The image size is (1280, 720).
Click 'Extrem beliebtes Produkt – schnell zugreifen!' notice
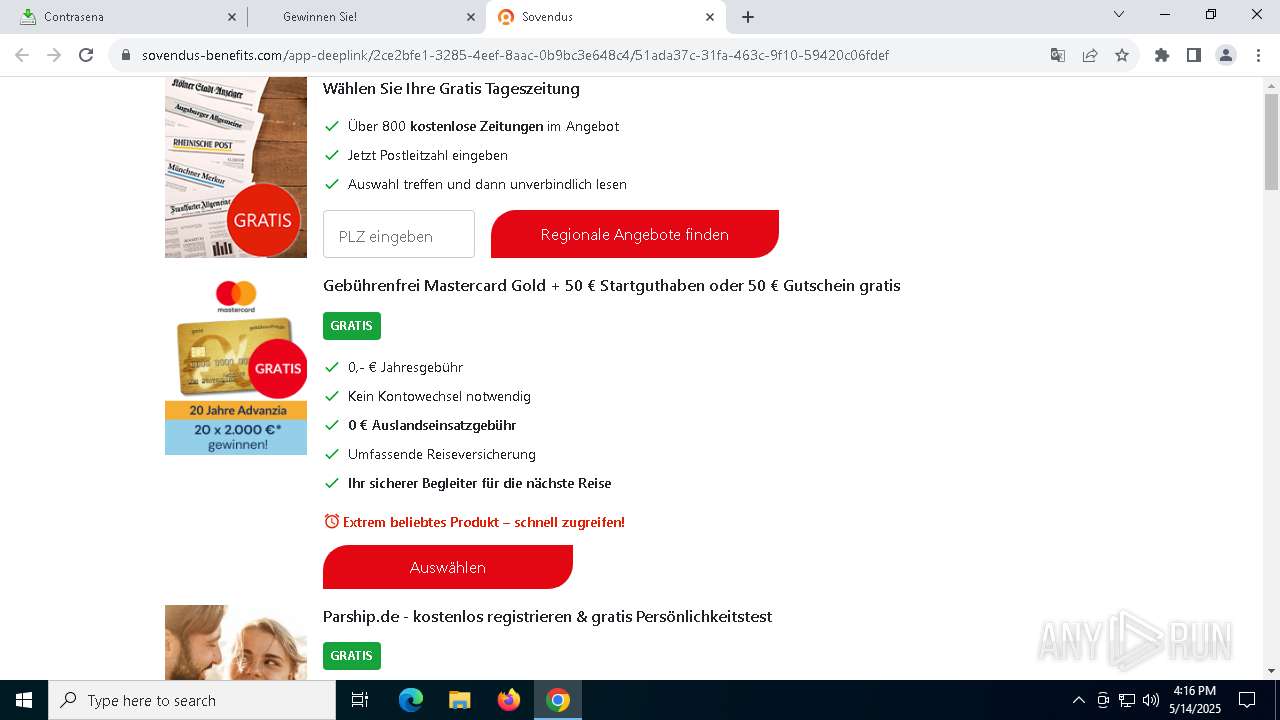(474, 522)
